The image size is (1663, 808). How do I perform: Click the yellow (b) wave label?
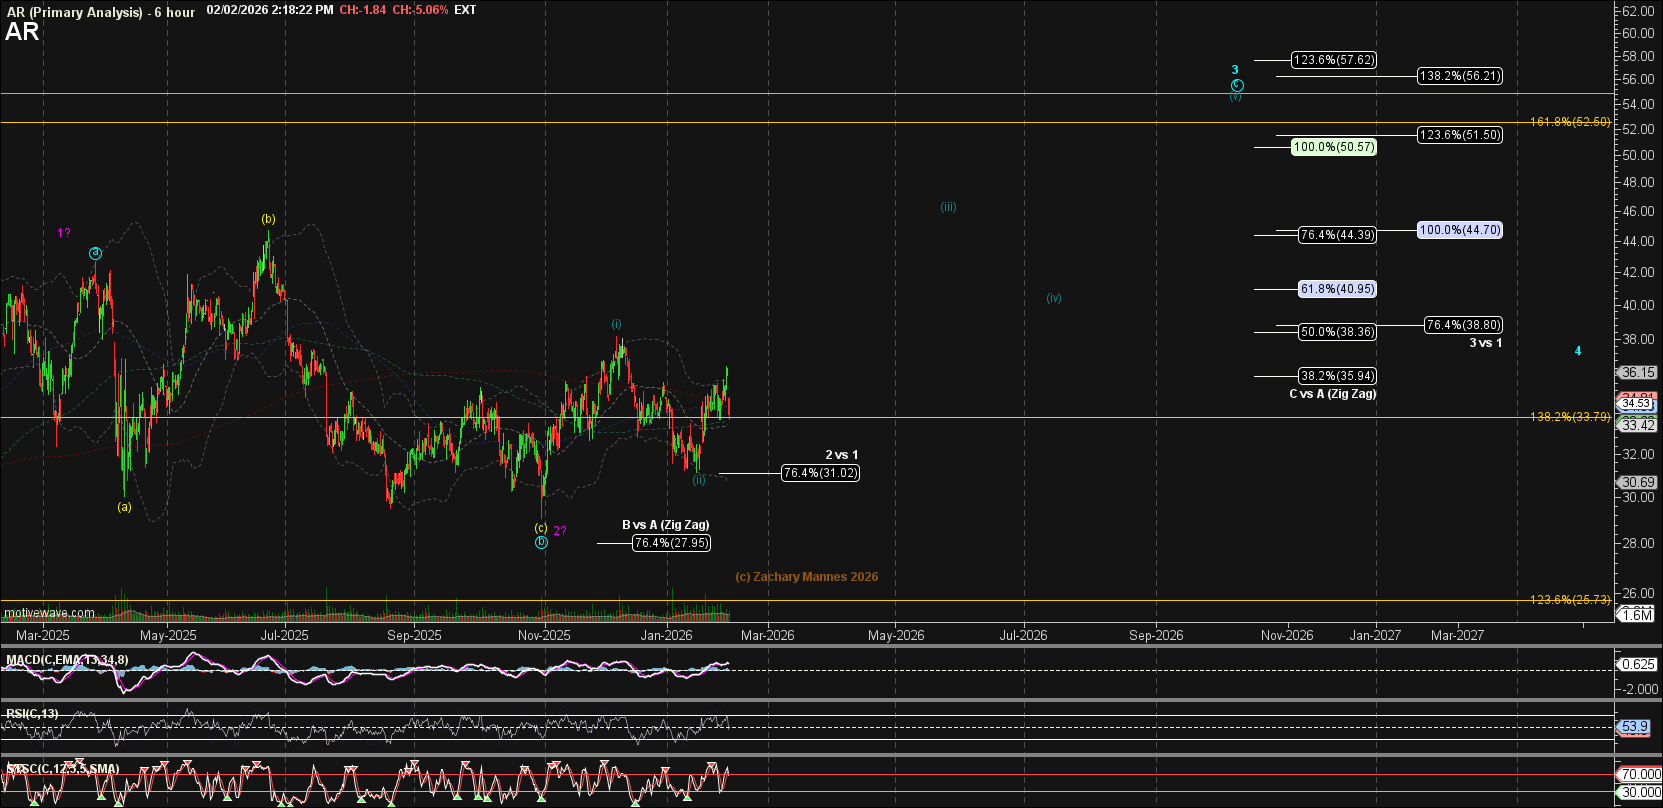pos(268,219)
